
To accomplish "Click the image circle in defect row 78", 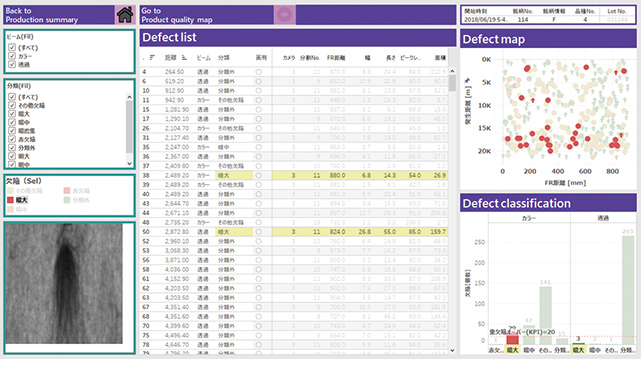I will pyautogui.click(x=258, y=345).
